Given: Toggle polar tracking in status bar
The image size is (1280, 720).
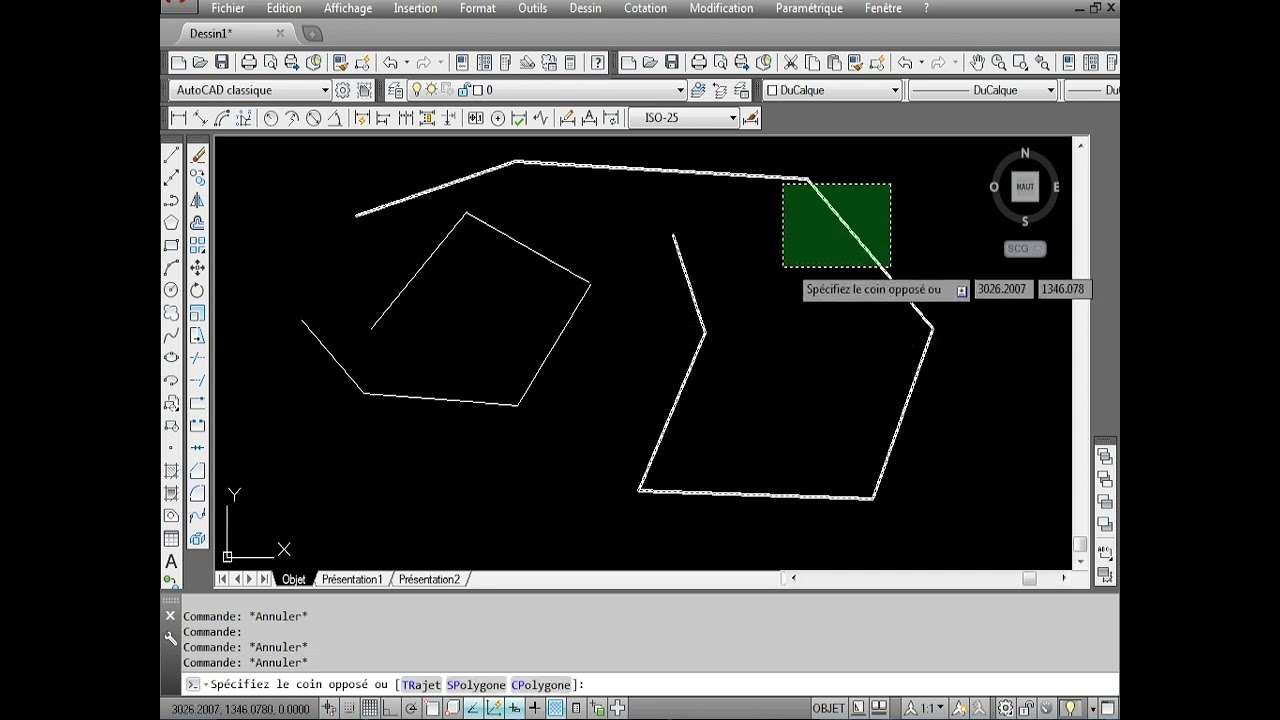Looking at the screenshot, I should click(x=411, y=708).
